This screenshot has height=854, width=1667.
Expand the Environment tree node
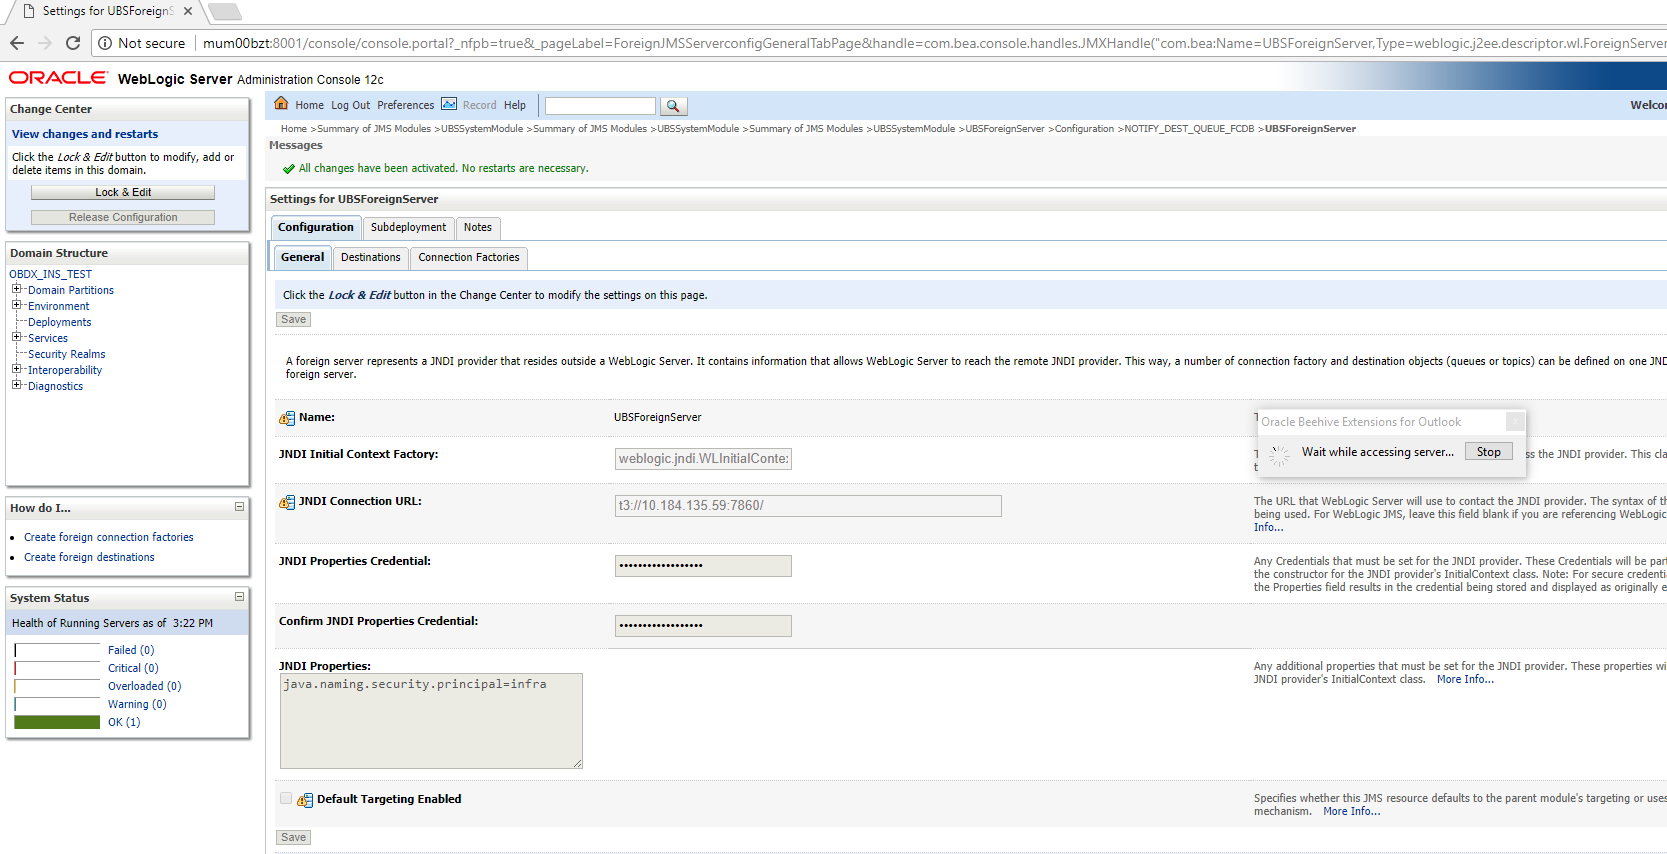[x=16, y=305]
